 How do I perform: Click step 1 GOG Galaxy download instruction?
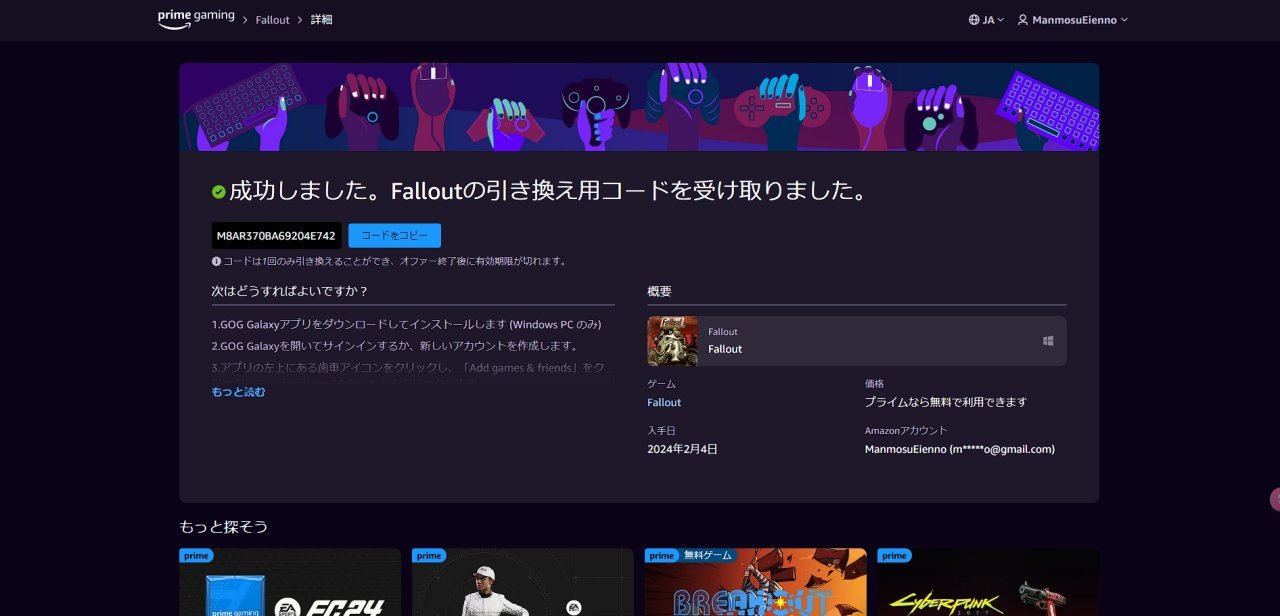406,324
